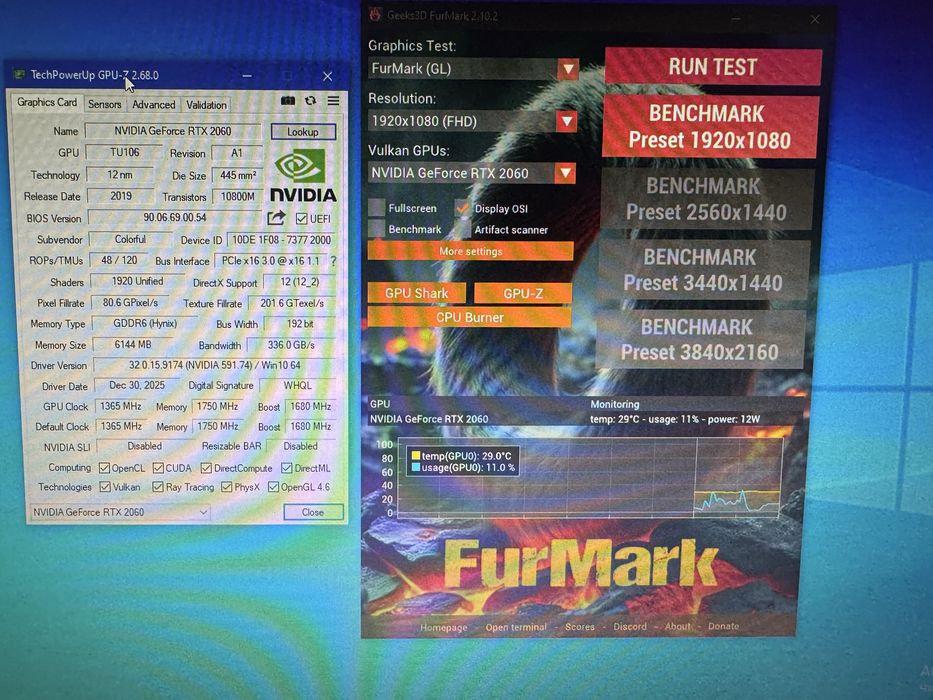
Task: Click the GPU-Z Close button
Action: pyautogui.click(x=313, y=512)
